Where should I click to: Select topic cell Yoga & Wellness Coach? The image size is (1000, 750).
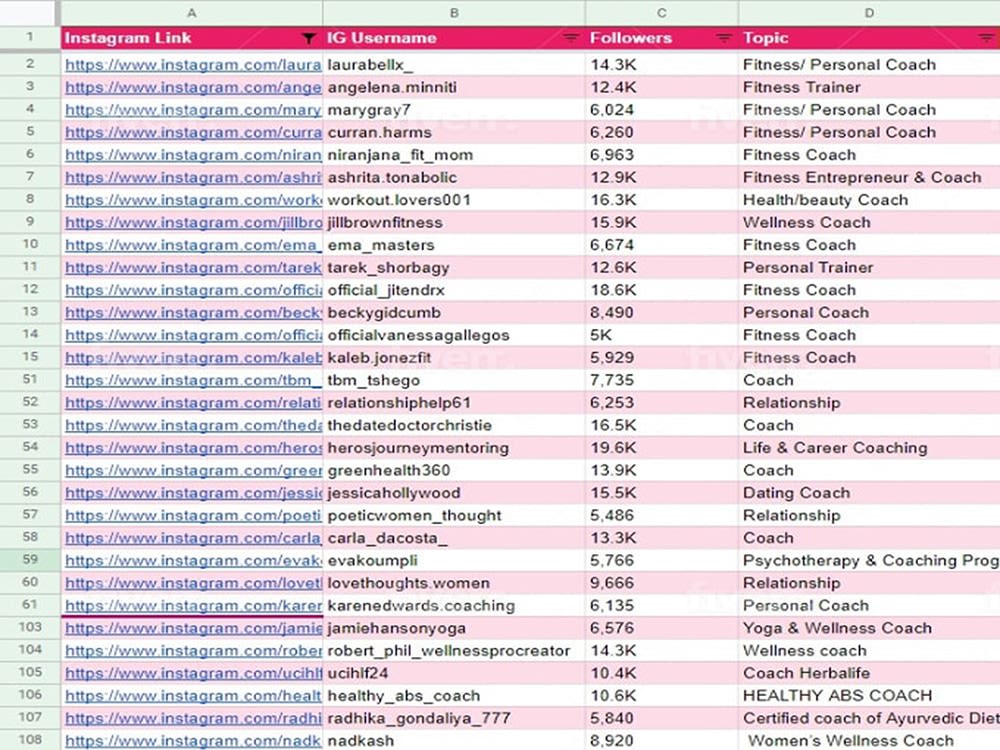869,628
